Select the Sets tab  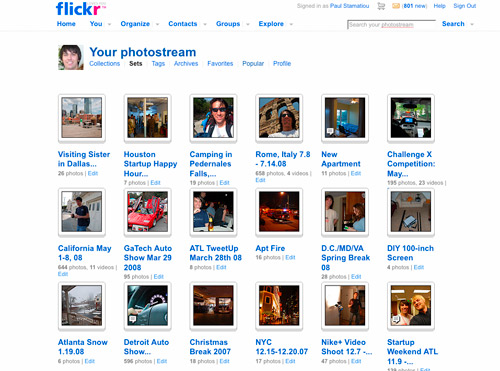click(x=136, y=63)
